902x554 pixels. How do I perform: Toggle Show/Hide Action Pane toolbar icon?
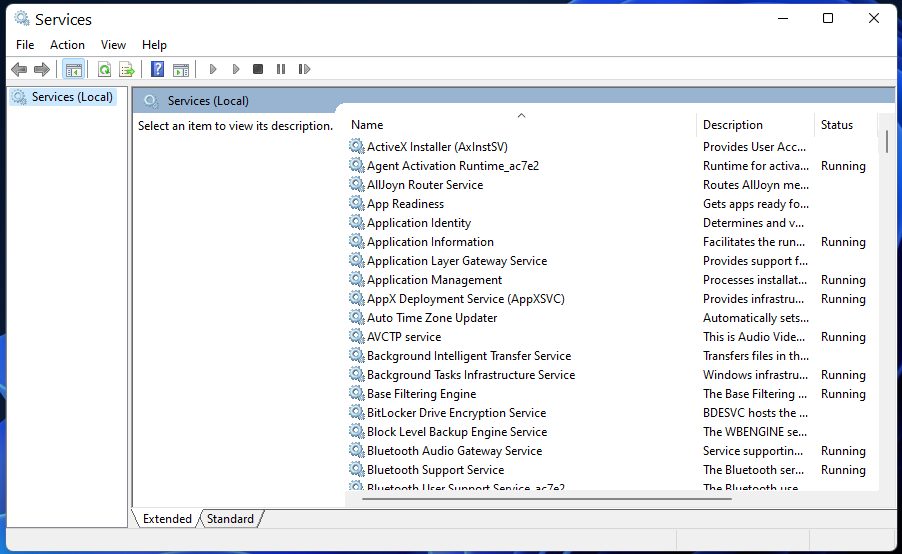coord(181,70)
